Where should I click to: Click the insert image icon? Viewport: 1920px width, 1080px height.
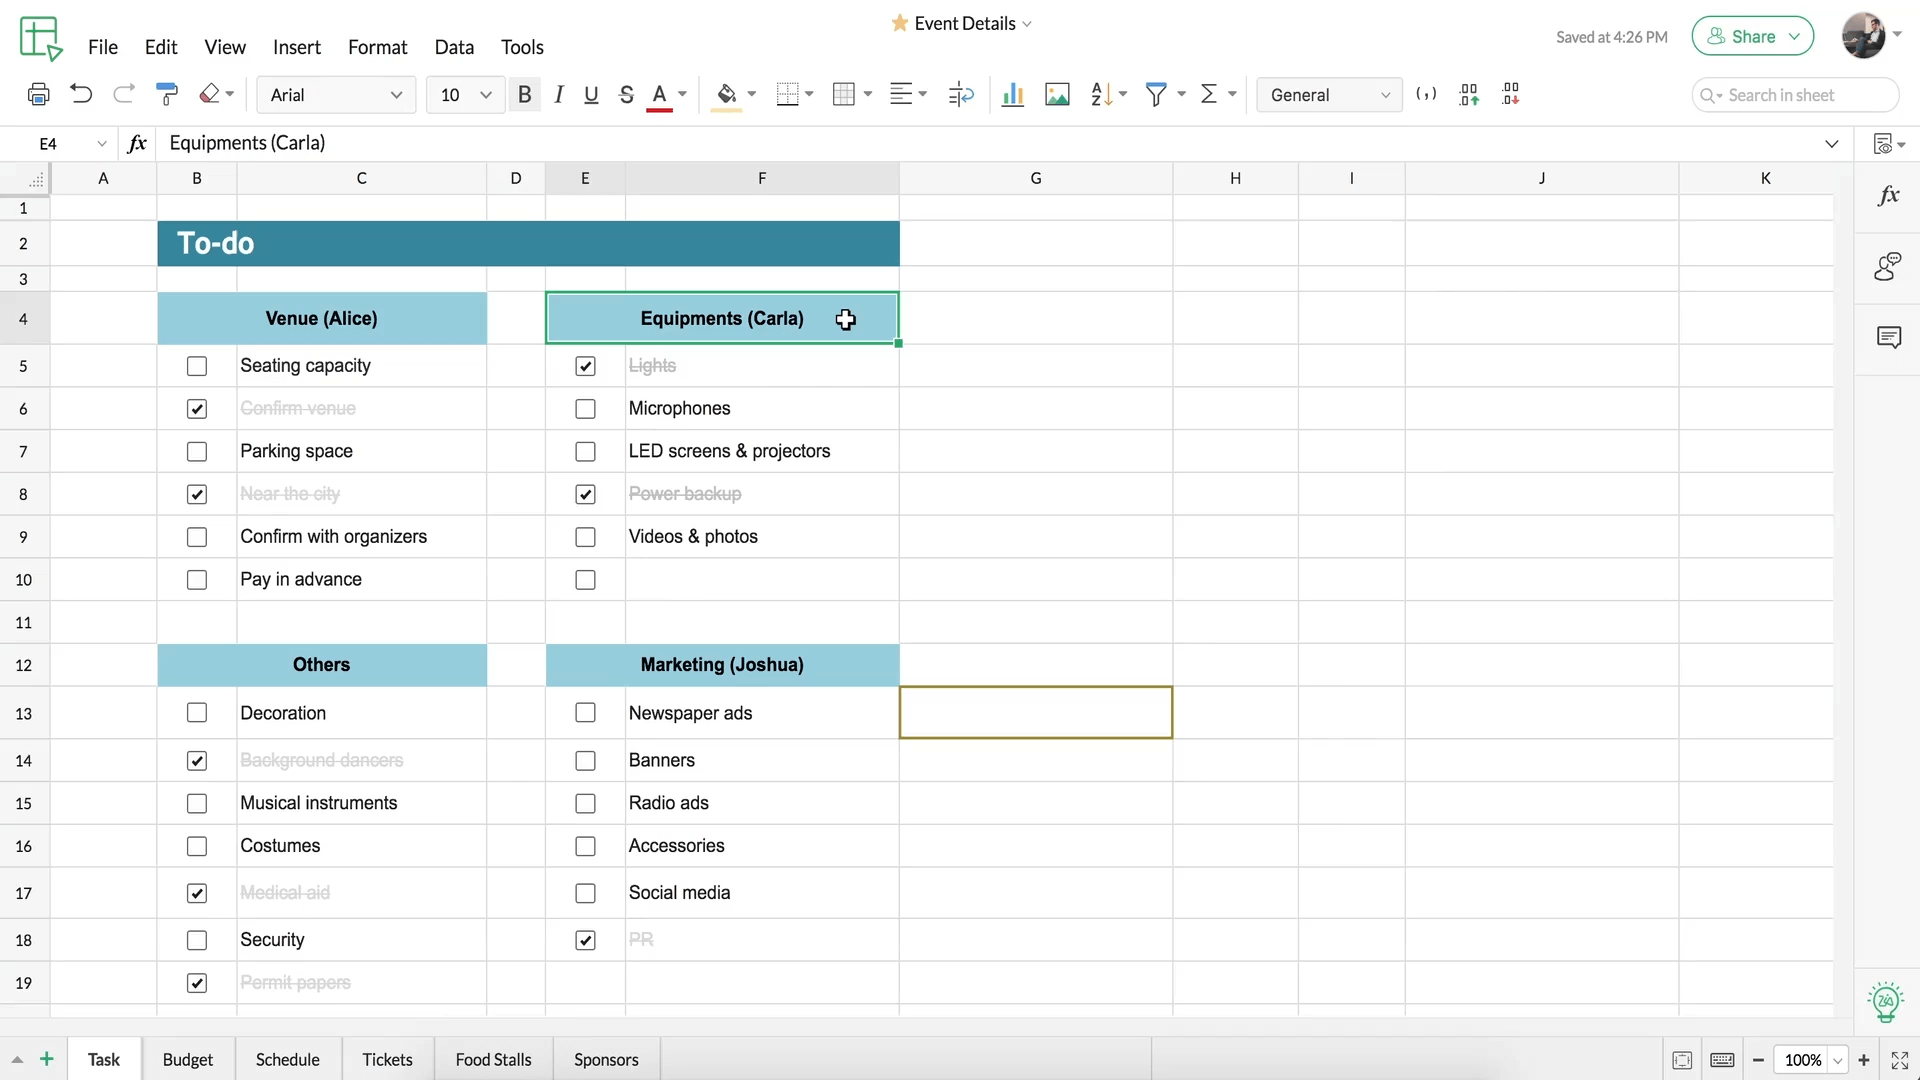click(1057, 95)
